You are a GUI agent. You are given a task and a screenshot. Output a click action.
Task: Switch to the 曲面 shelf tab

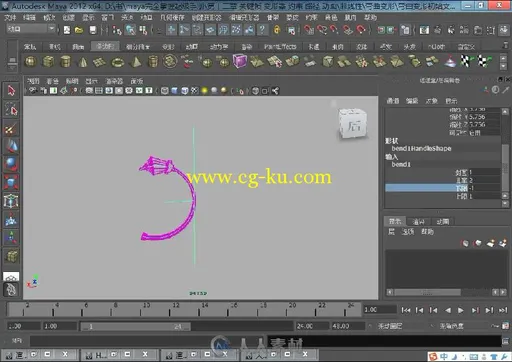tap(78, 47)
